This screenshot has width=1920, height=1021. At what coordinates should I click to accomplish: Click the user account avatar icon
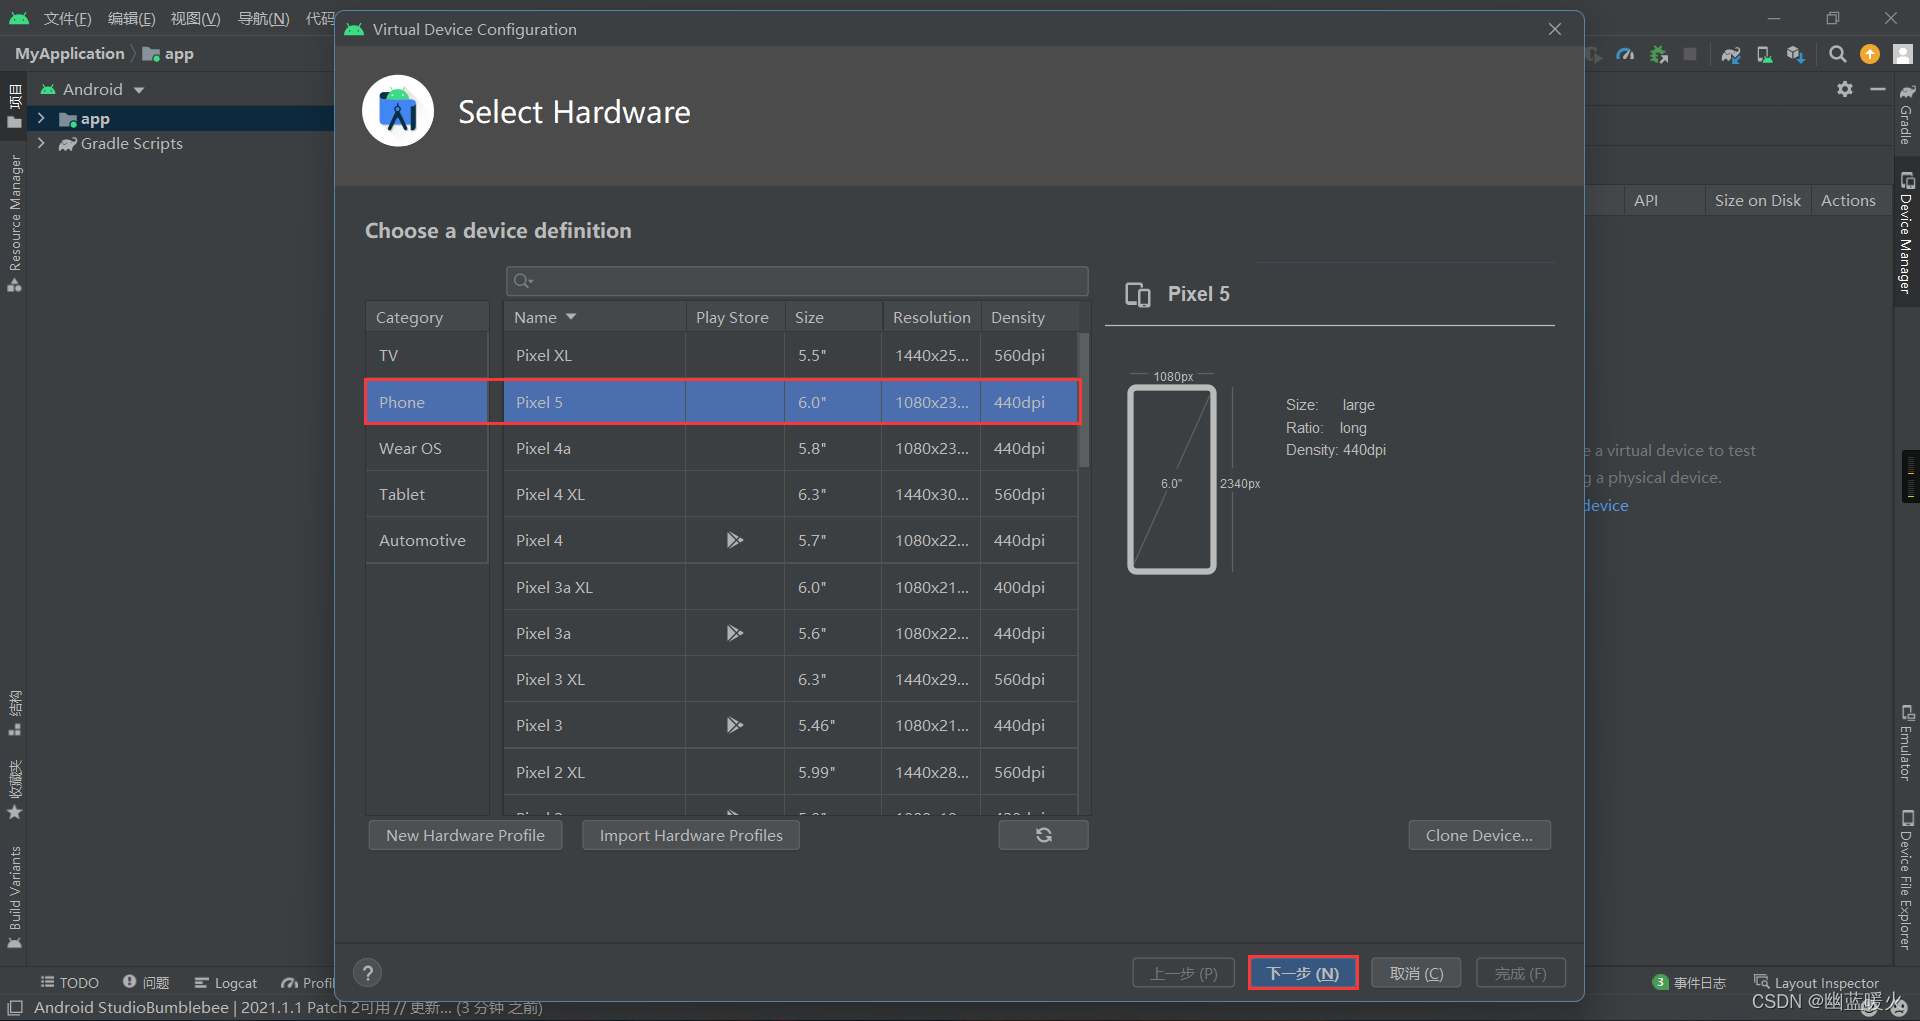[x=1903, y=54]
